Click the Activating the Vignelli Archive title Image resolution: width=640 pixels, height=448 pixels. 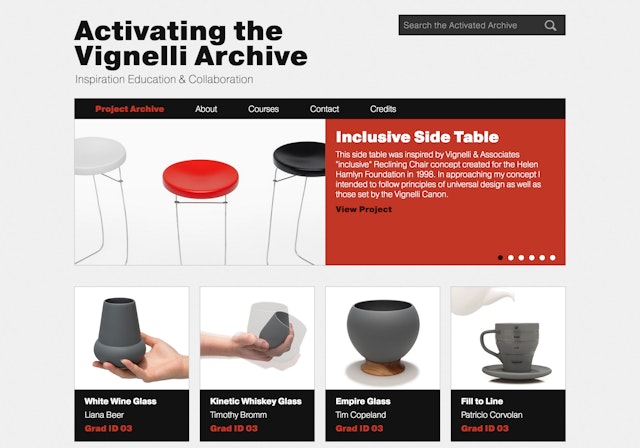coord(191,44)
